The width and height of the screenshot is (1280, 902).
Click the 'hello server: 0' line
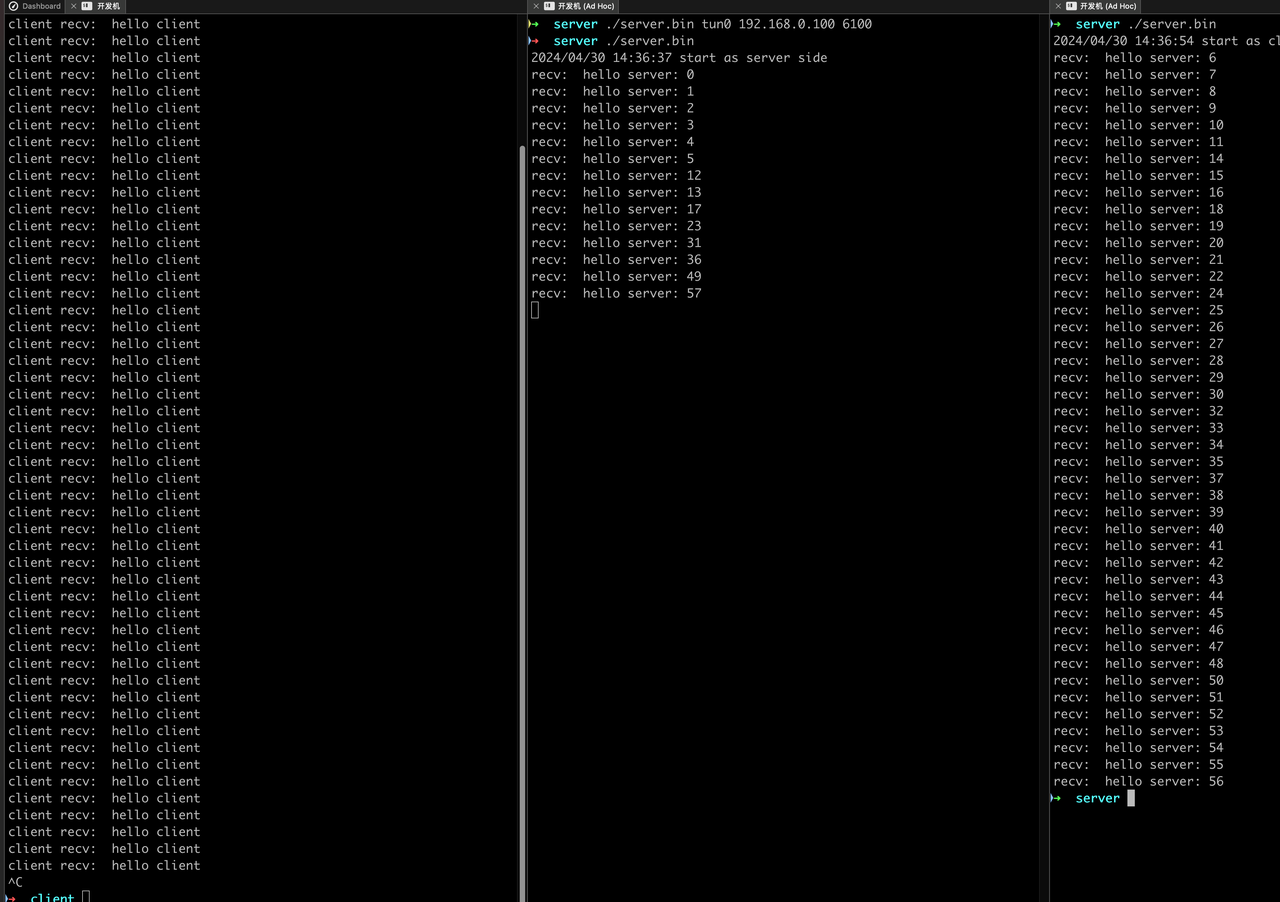pos(612,75)
